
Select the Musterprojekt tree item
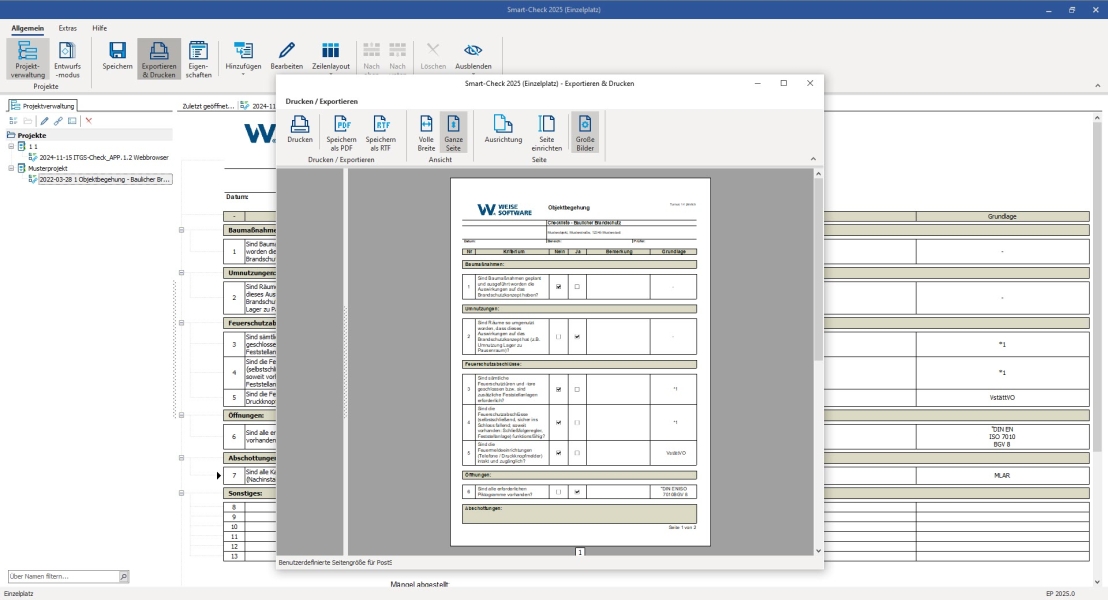47,168
